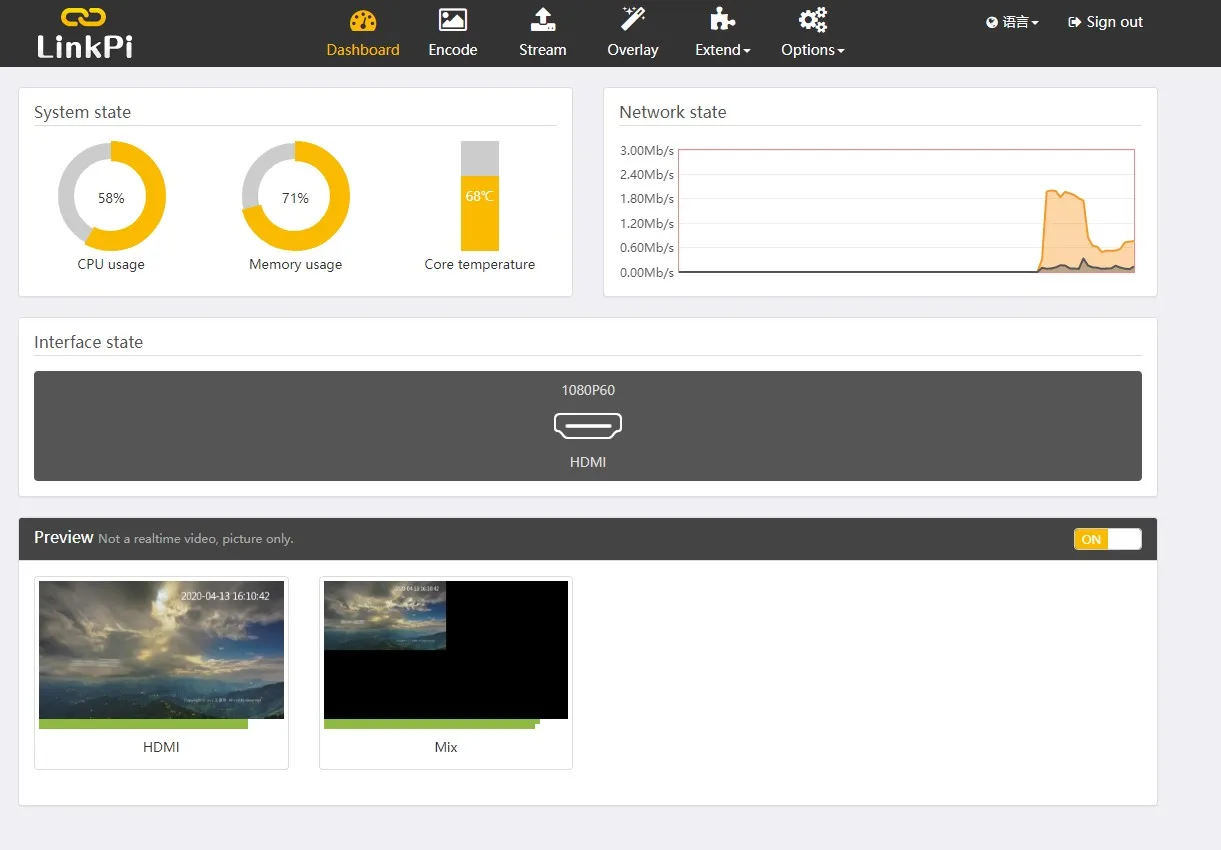Switch to the Stream tab label

543,50
